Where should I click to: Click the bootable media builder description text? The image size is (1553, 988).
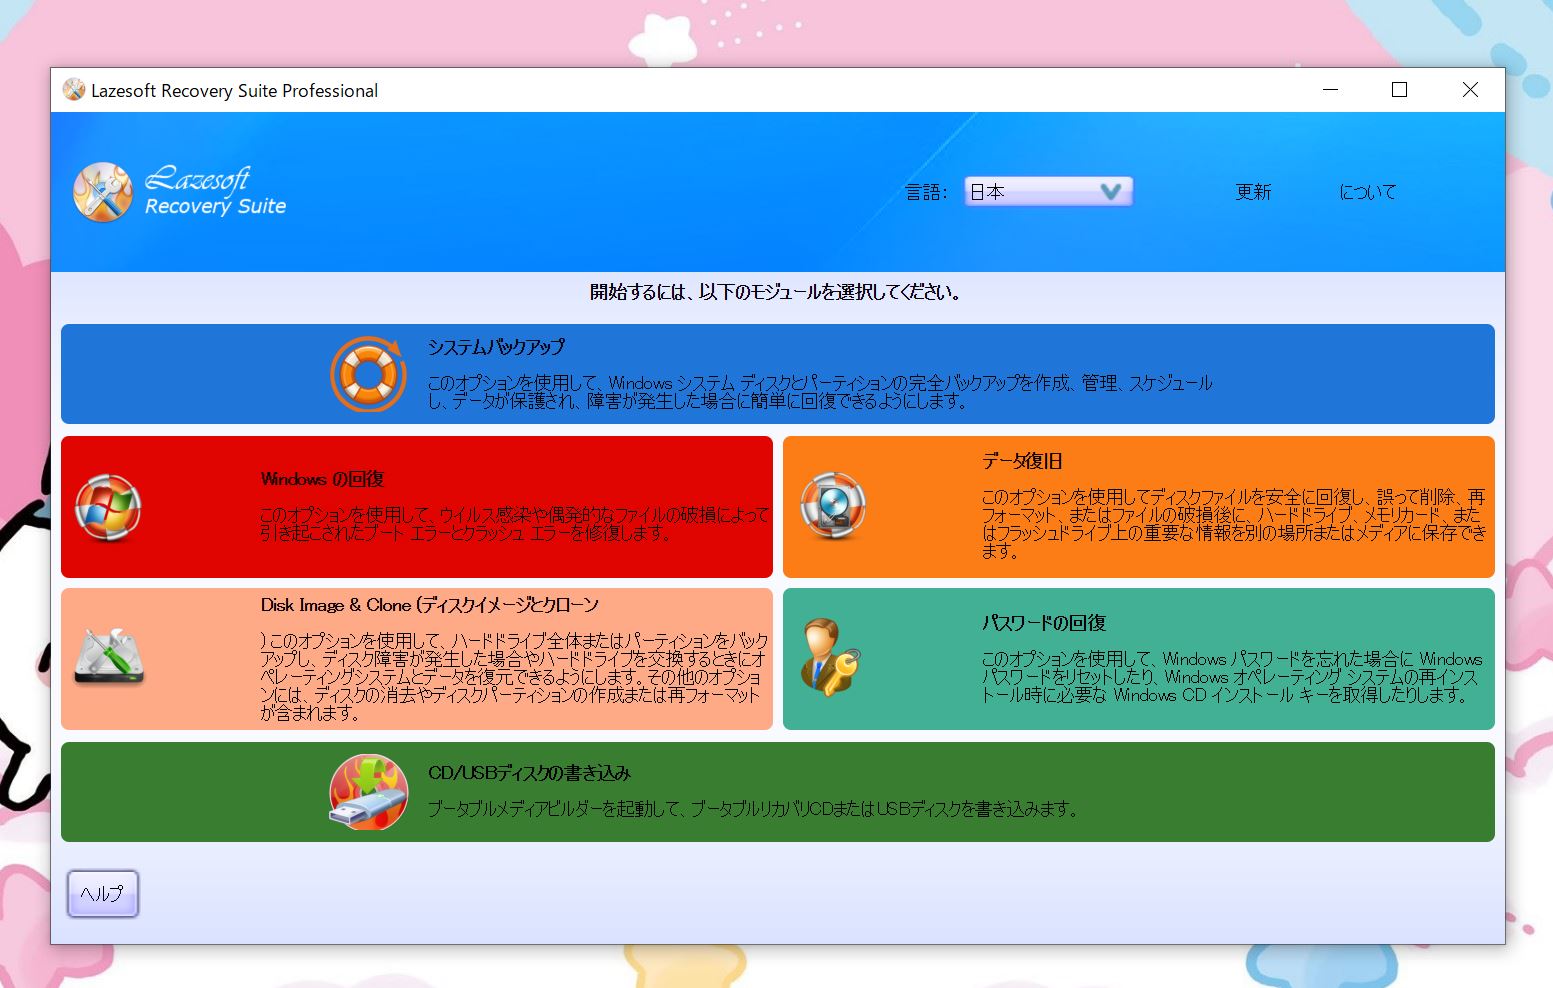(x=754, y=809)
